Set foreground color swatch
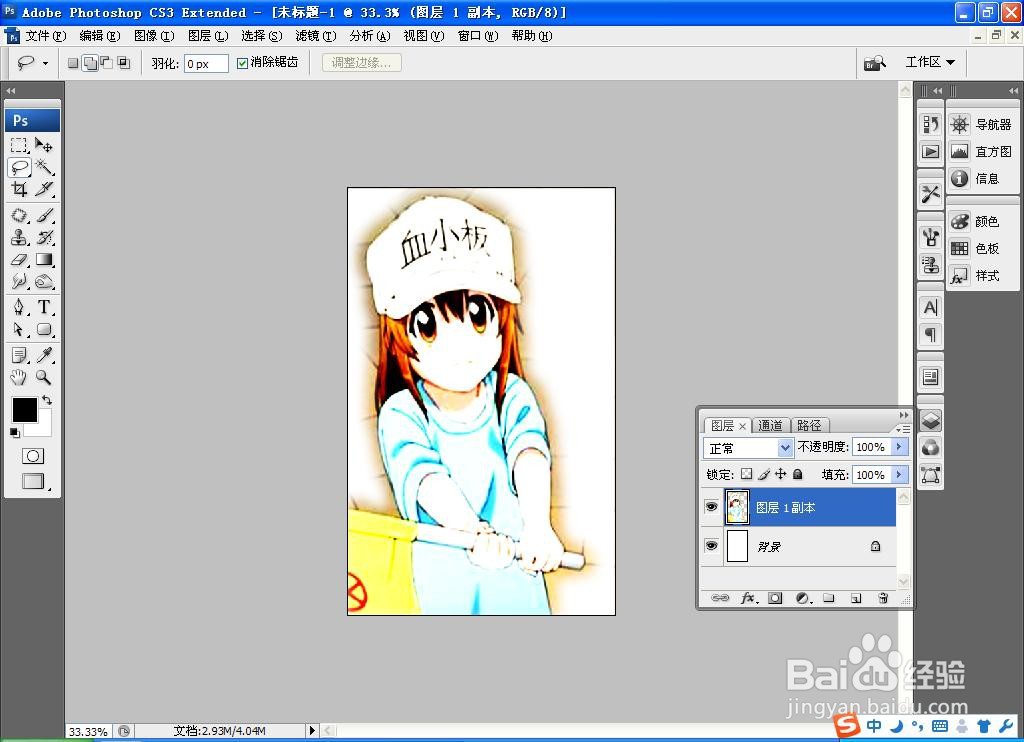Screen dimensions: 1024x742 pyautogui.click(x=25, y=410)
